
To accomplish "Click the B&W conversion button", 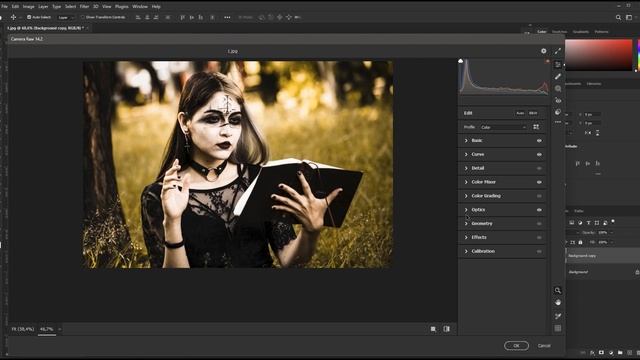I will pos(533,113).
